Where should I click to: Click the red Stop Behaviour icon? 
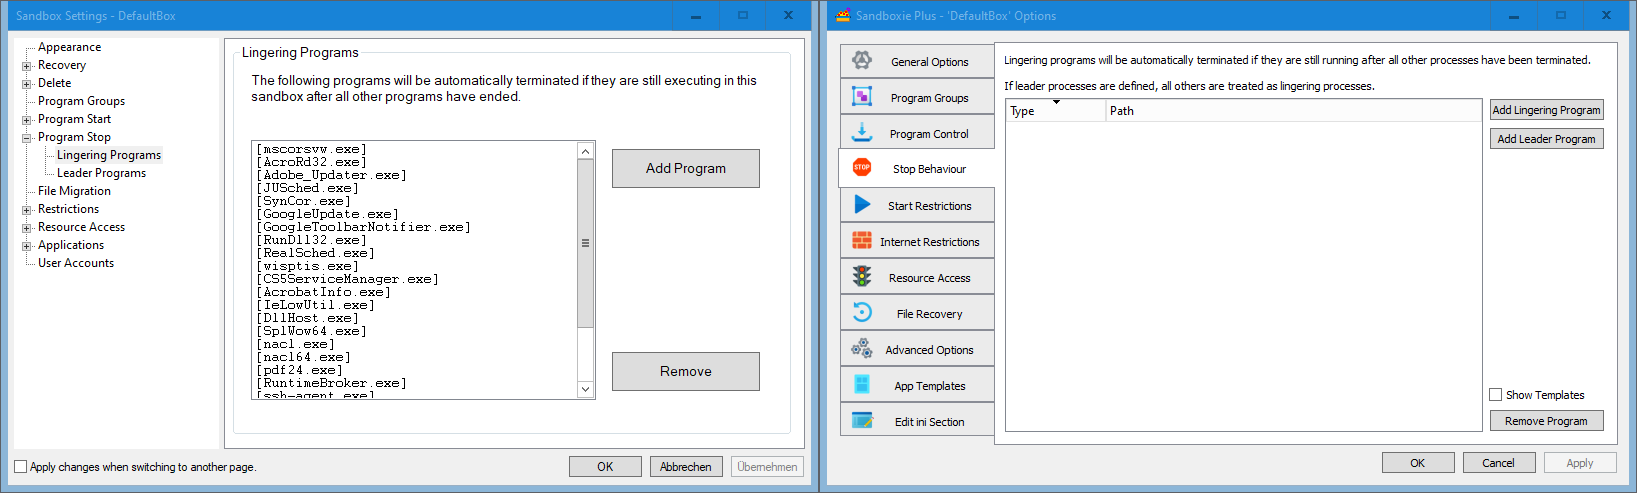click(x=862, y=168)
